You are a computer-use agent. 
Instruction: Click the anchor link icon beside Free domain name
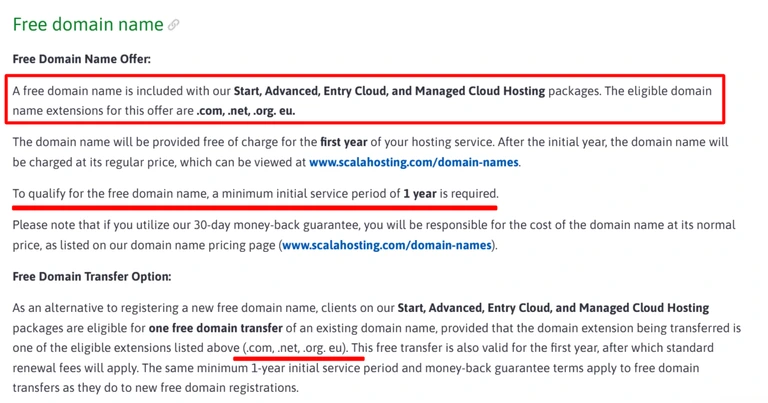[x=173, y=24]
